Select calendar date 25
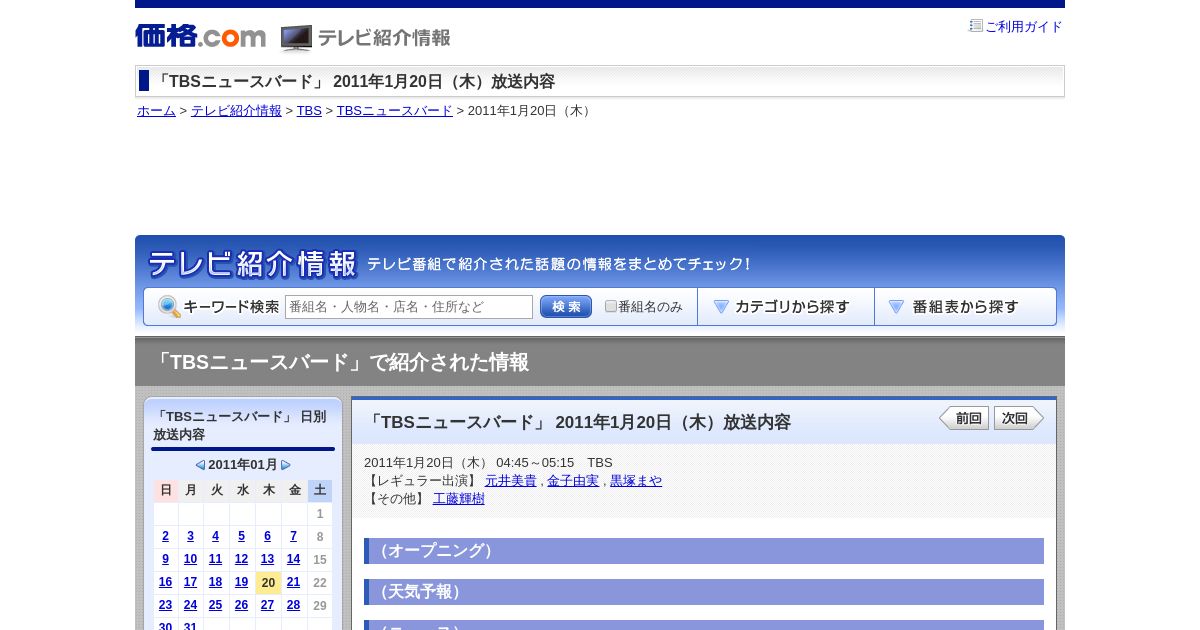This screenshot has height=630, width=1200. 215,605
